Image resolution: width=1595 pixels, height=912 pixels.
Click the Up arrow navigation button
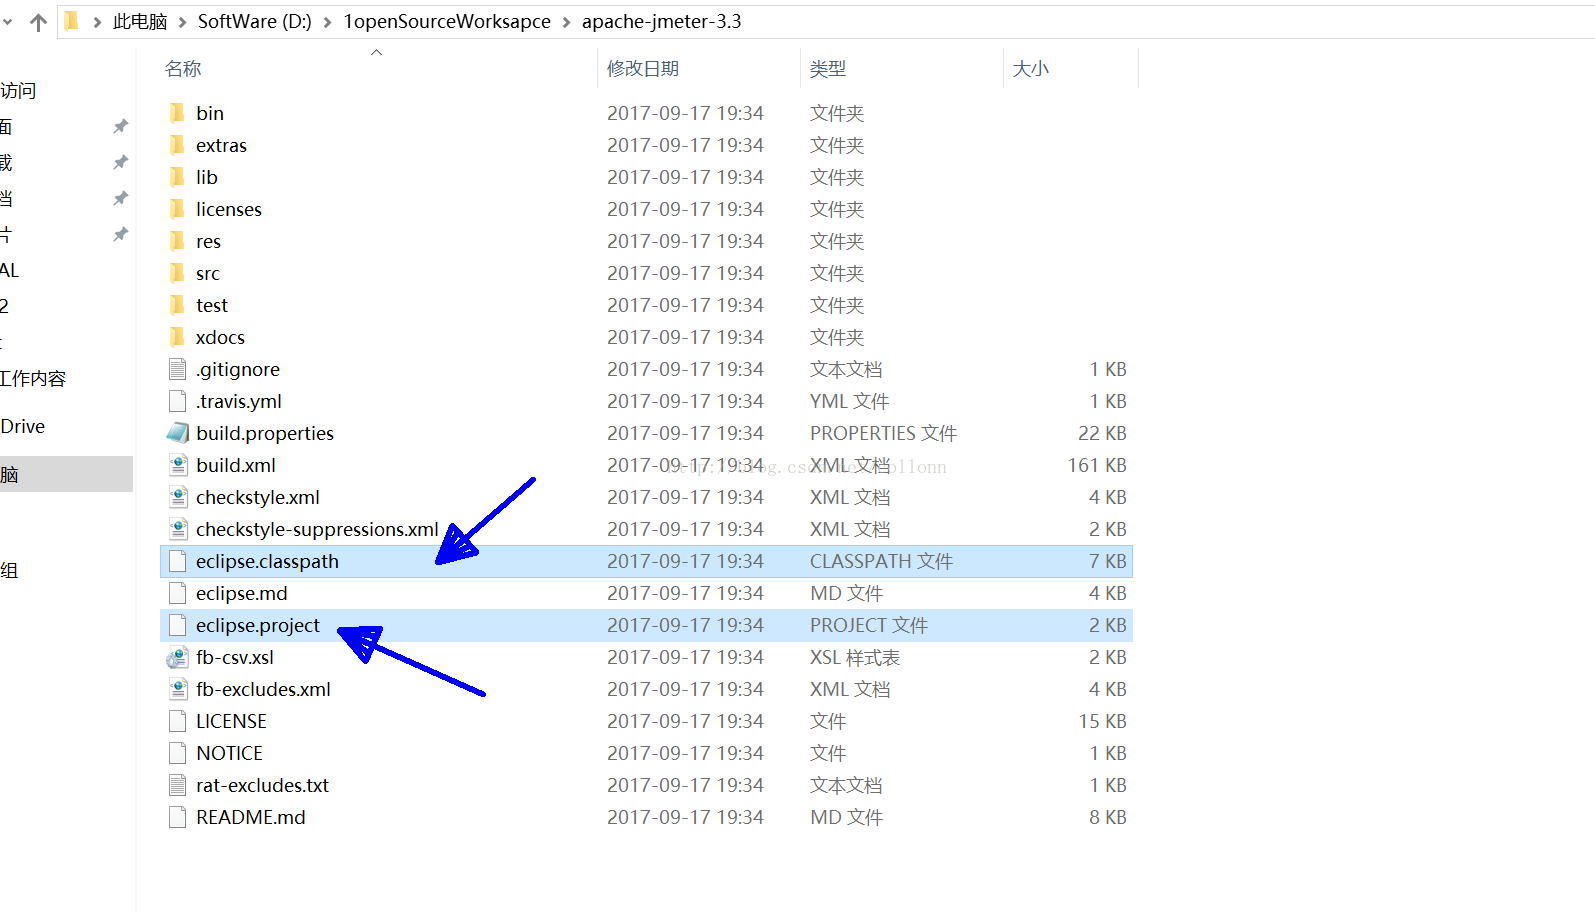click(x=38, y=22)
